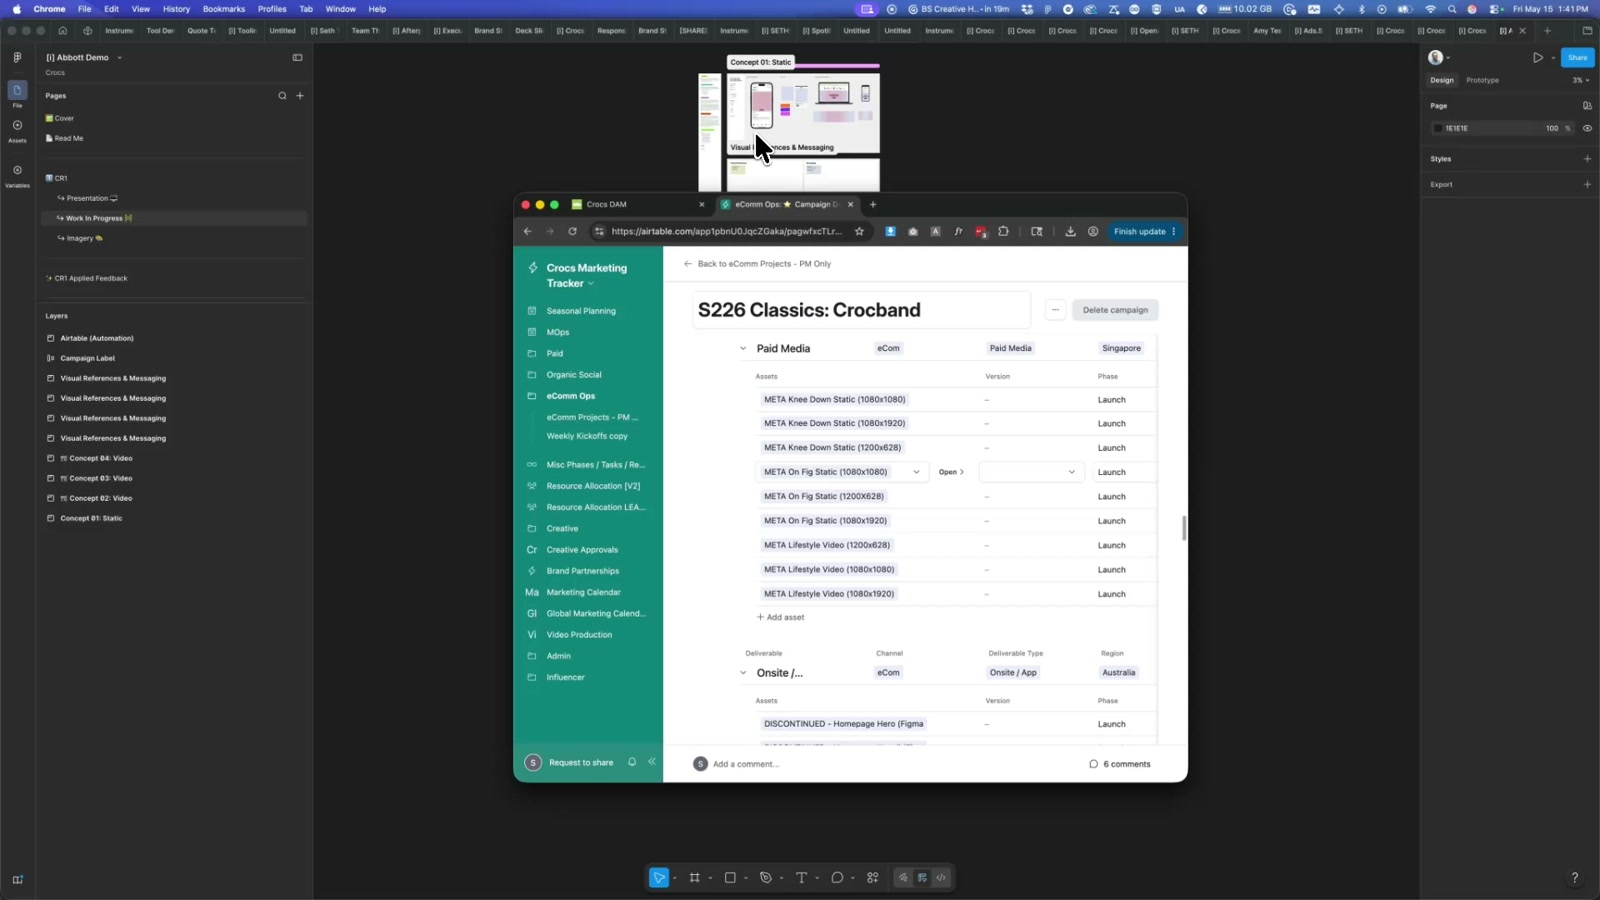This screenshot has width=1600, height=900.
Task: Select Work In Progress page
Action: coord(174,218)
